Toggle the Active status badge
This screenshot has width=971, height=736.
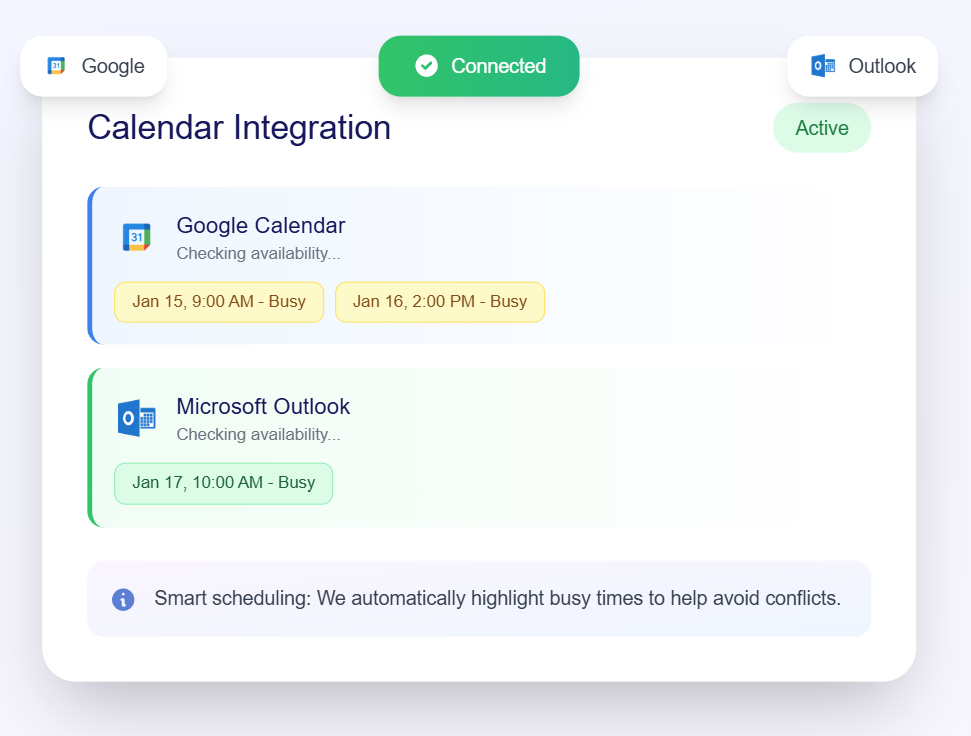click(x=821, y=127)
